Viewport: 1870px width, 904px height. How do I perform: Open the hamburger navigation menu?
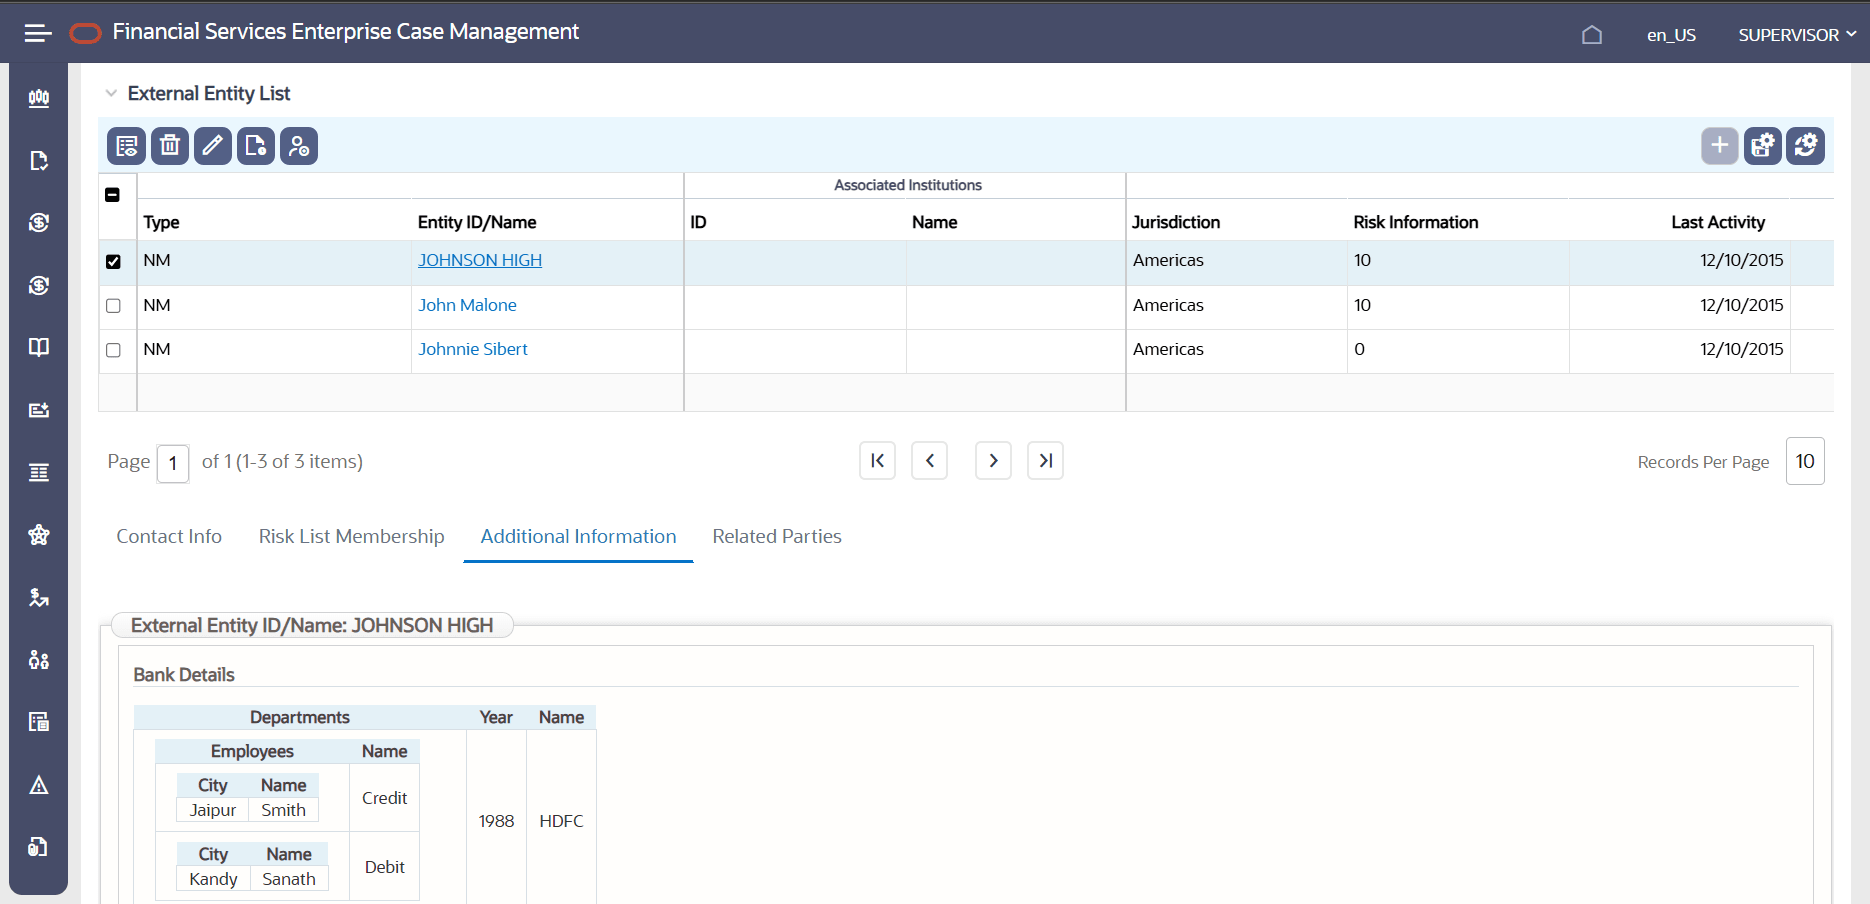(38, 33)
